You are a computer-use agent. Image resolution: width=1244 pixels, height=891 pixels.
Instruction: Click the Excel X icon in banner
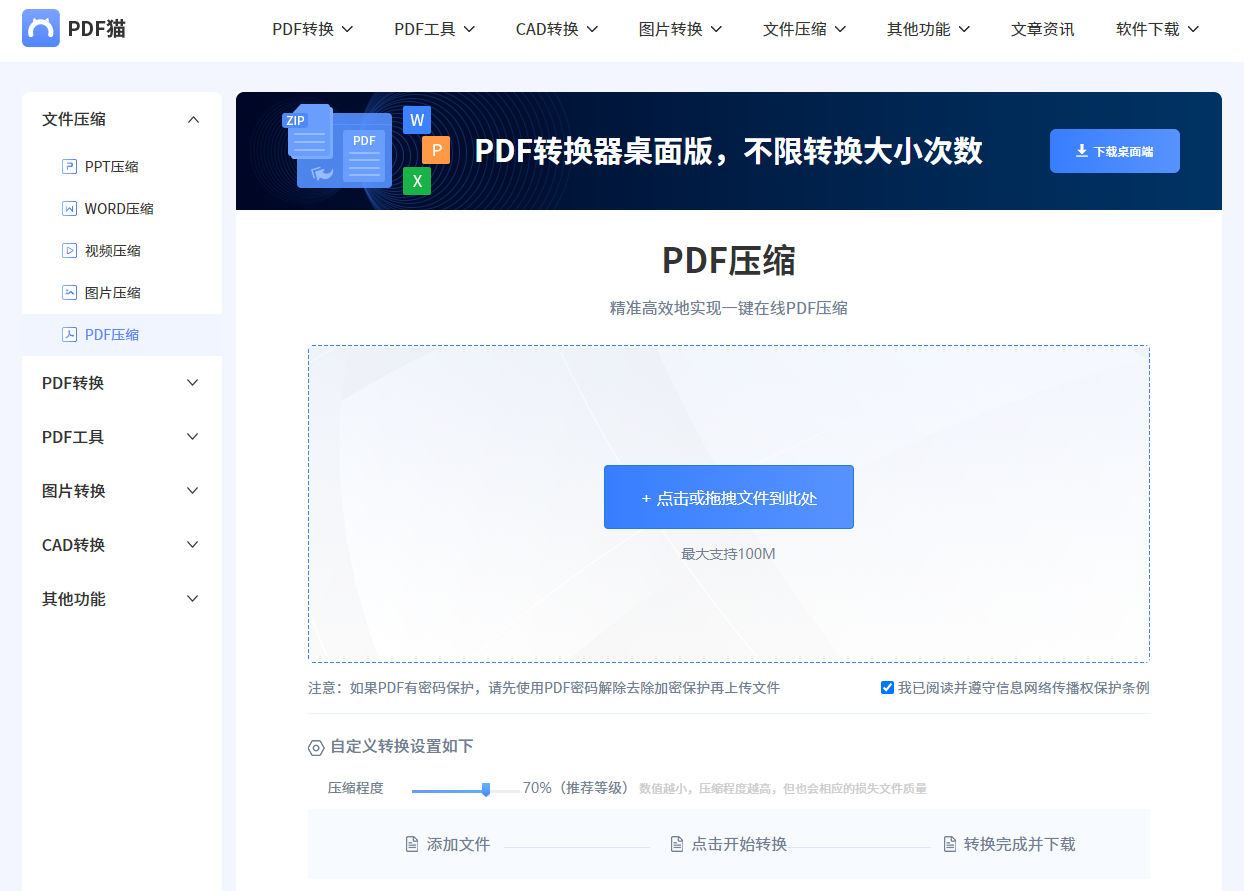pos(417,181)
